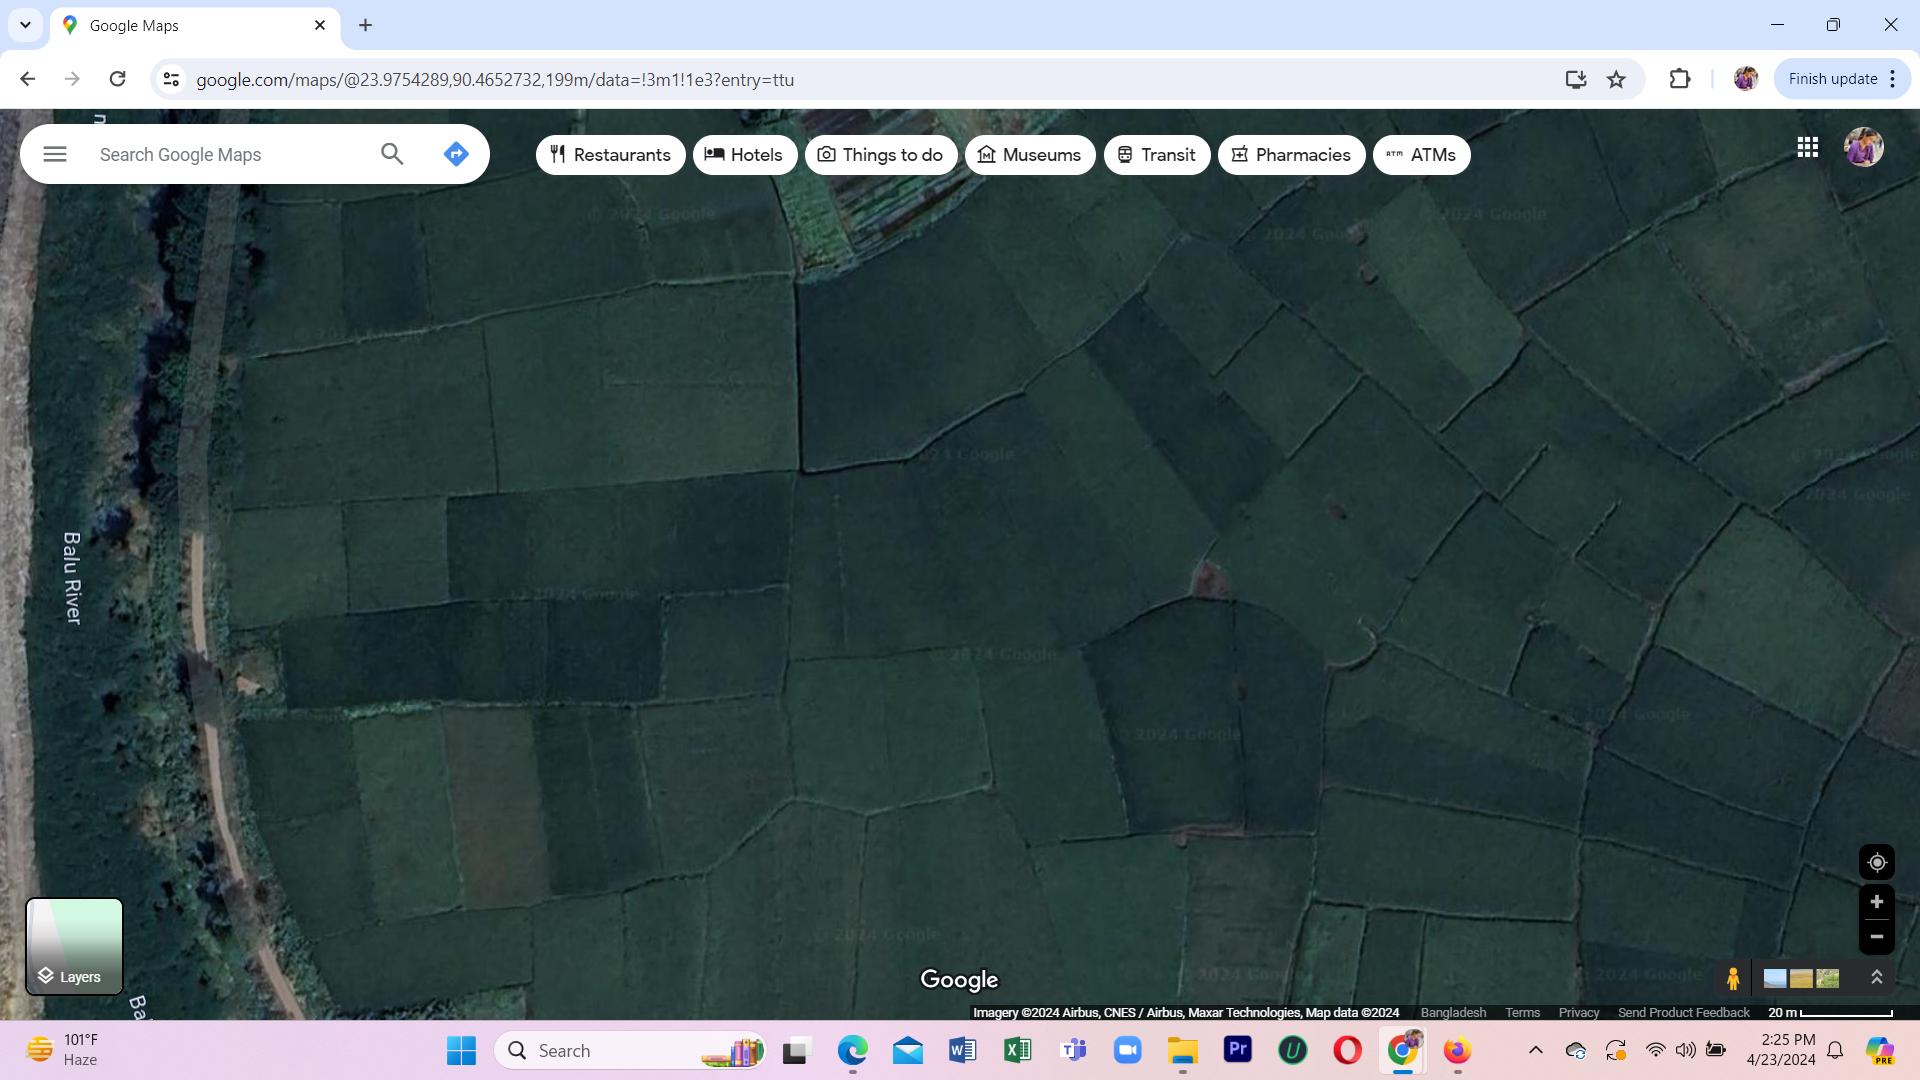Image resolution: width=1920 pixels, height=1080 pixels.
Task: Click Send Product Feedback
Action: pos(1683,1012)
